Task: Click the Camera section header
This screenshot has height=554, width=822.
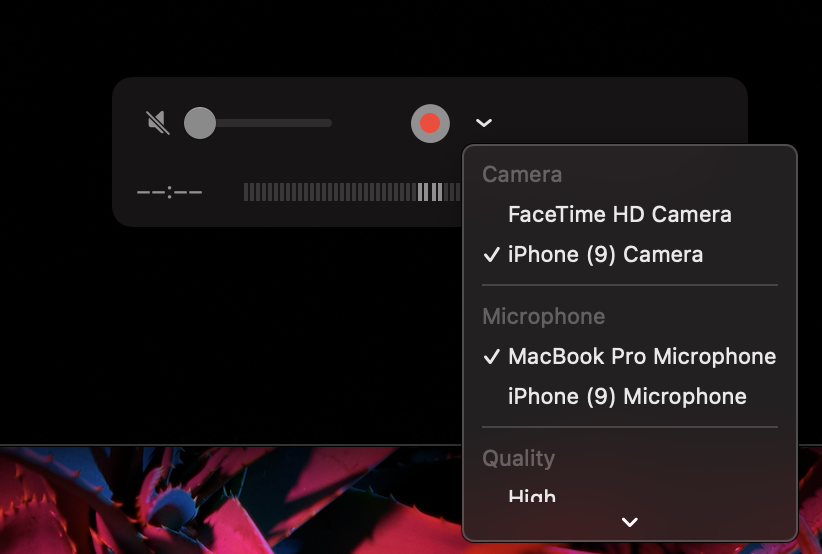Action: [x=522, y=175]
